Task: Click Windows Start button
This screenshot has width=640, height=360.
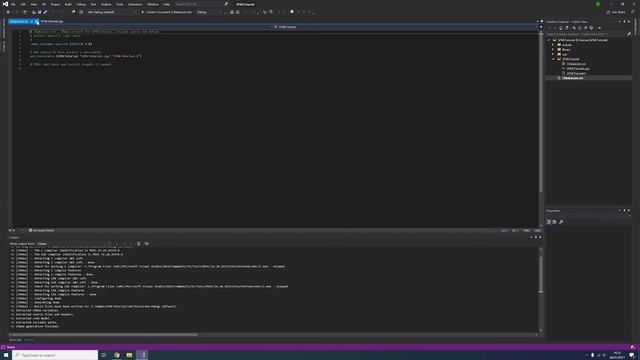Action: tap(6, 355)
